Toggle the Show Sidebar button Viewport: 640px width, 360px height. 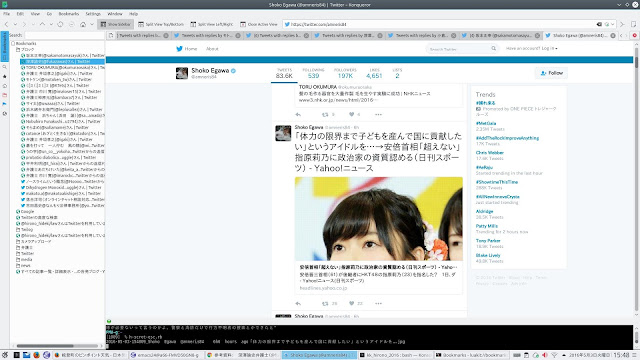point(116,24)
